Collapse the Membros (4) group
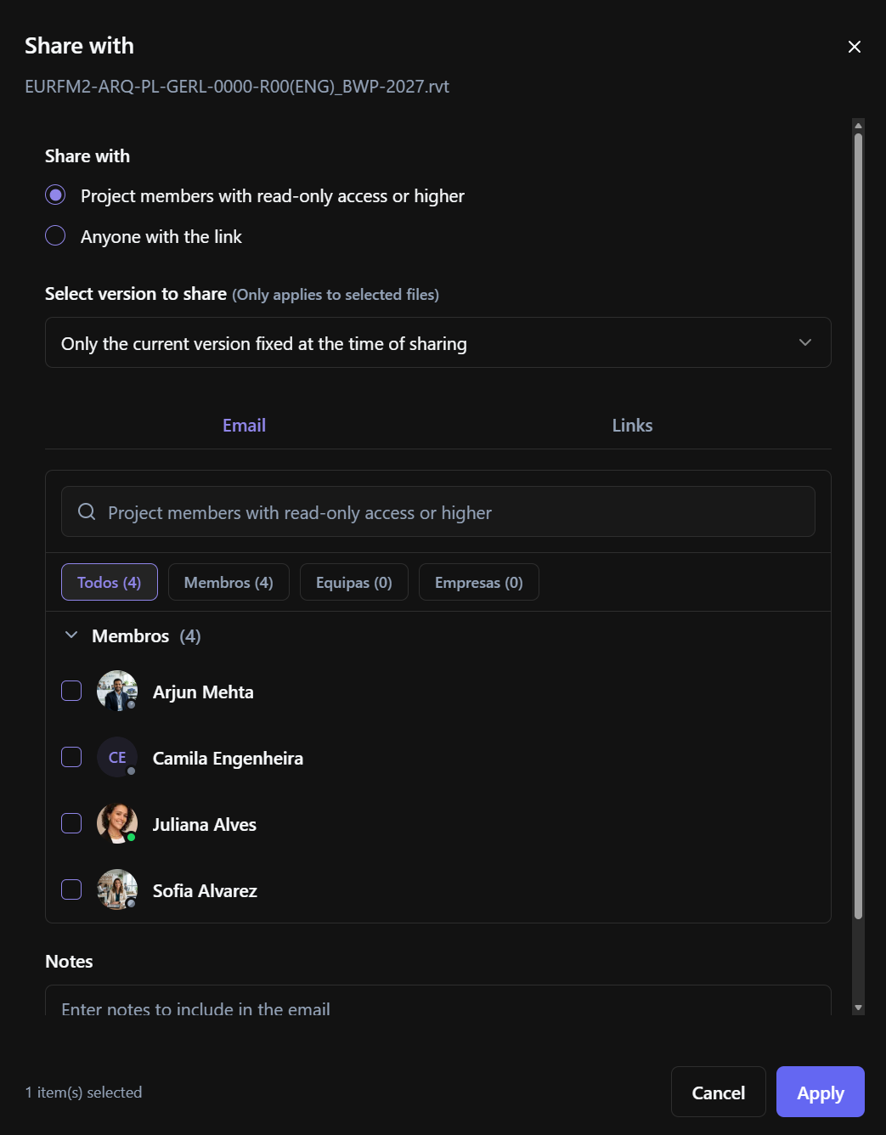This screenshot has width=886, height=1135. point(71,636)
